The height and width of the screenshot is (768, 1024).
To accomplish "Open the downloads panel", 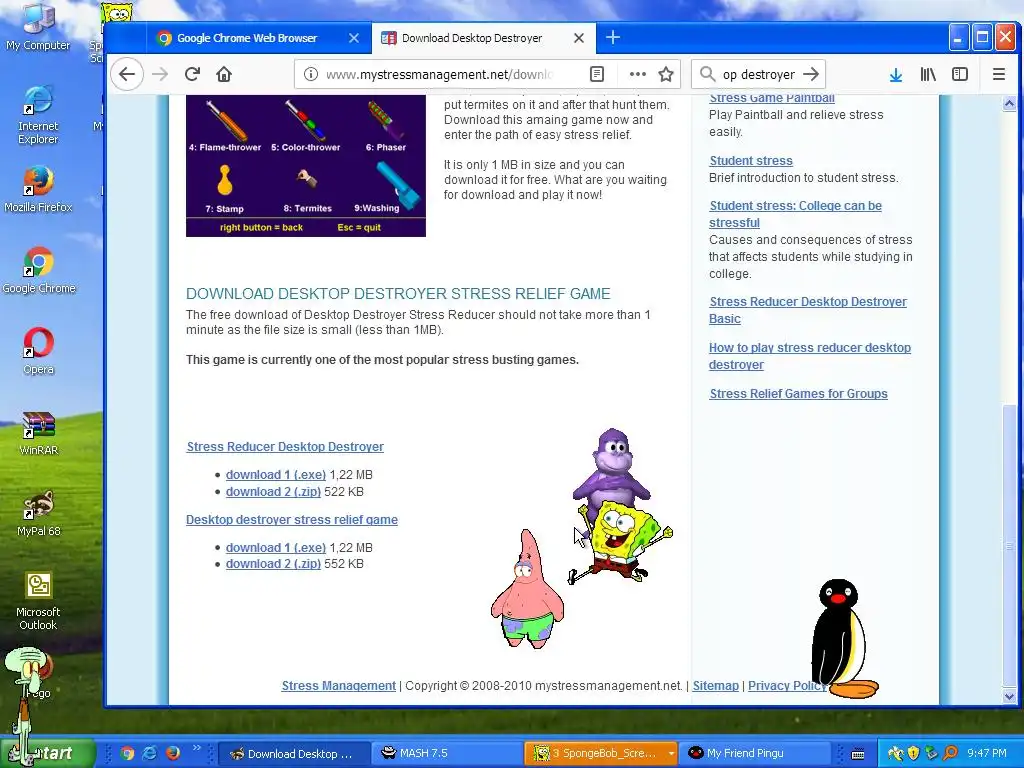I will (896, 75).
